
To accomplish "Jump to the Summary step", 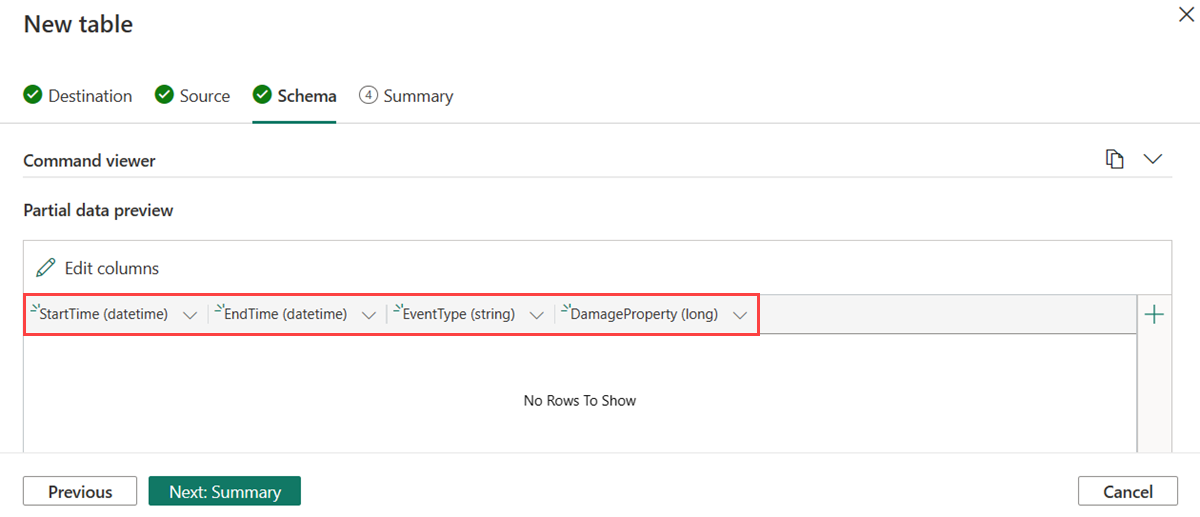I will click(x=406, y=96).
